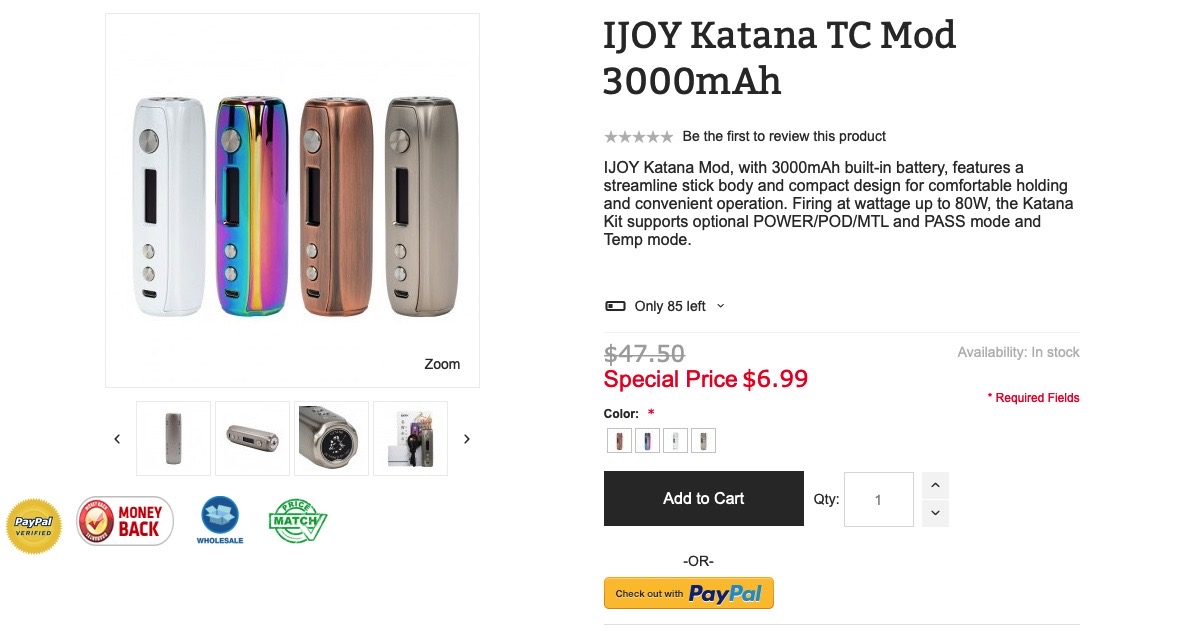The width and height of the screenshot is (1189, 644).
Task: Click the star rating icons
Action: click(638, 137)
